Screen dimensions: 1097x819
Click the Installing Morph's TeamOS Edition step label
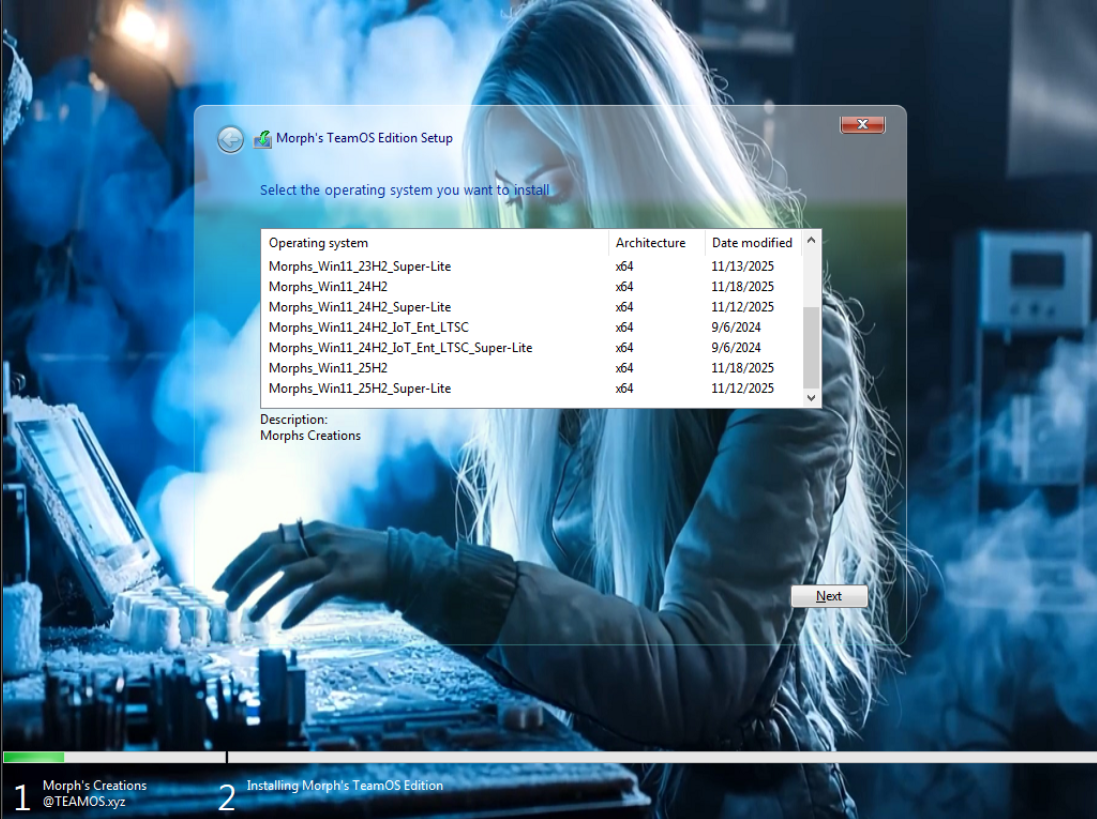click(x=345, y=785)
